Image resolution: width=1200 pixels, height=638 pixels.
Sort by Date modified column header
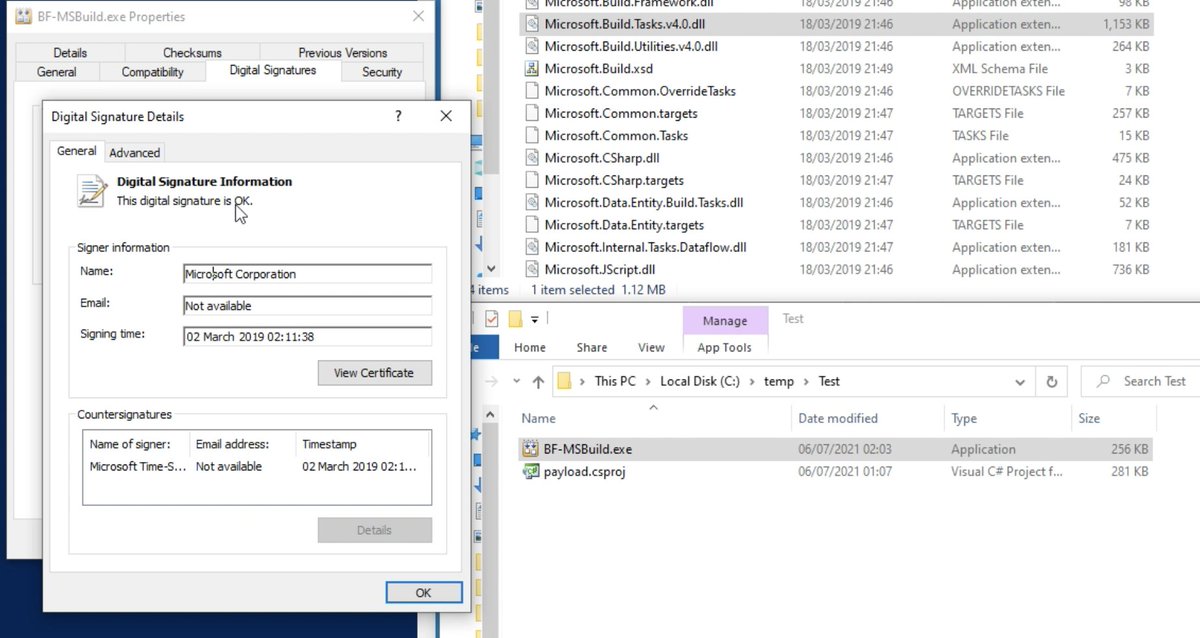tap(868, 418)
